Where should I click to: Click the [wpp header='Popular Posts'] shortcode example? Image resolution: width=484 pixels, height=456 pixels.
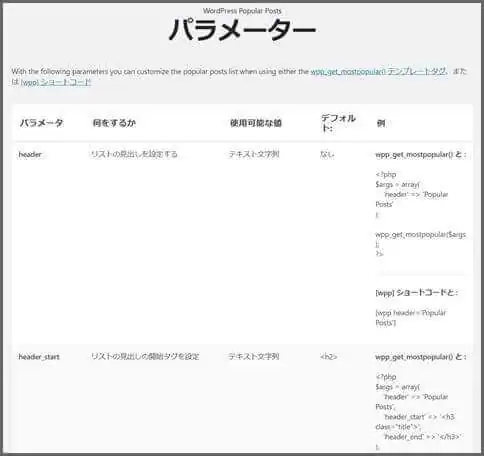(x=411, y=318)
